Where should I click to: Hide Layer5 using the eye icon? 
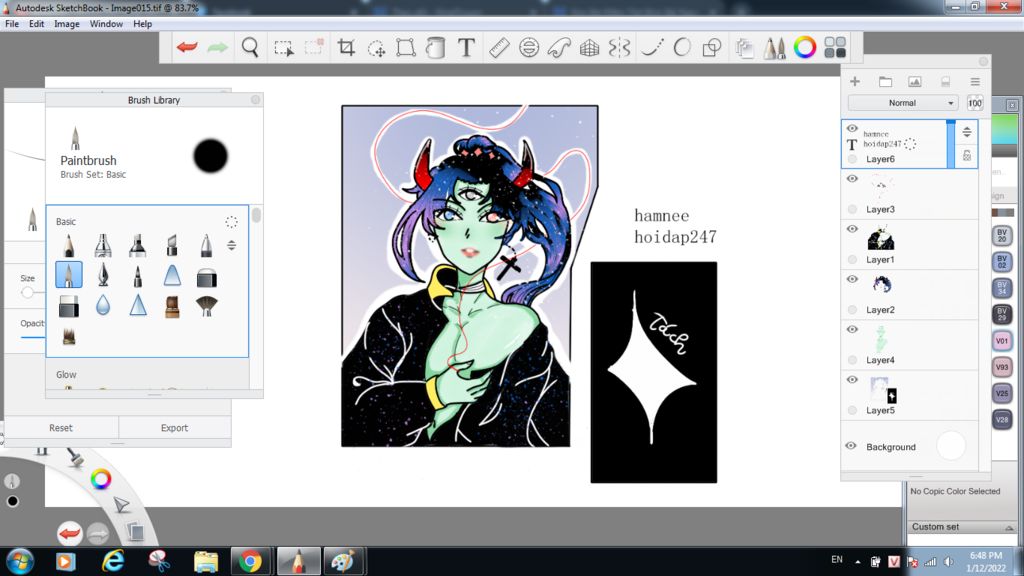(x=852, y=379)
